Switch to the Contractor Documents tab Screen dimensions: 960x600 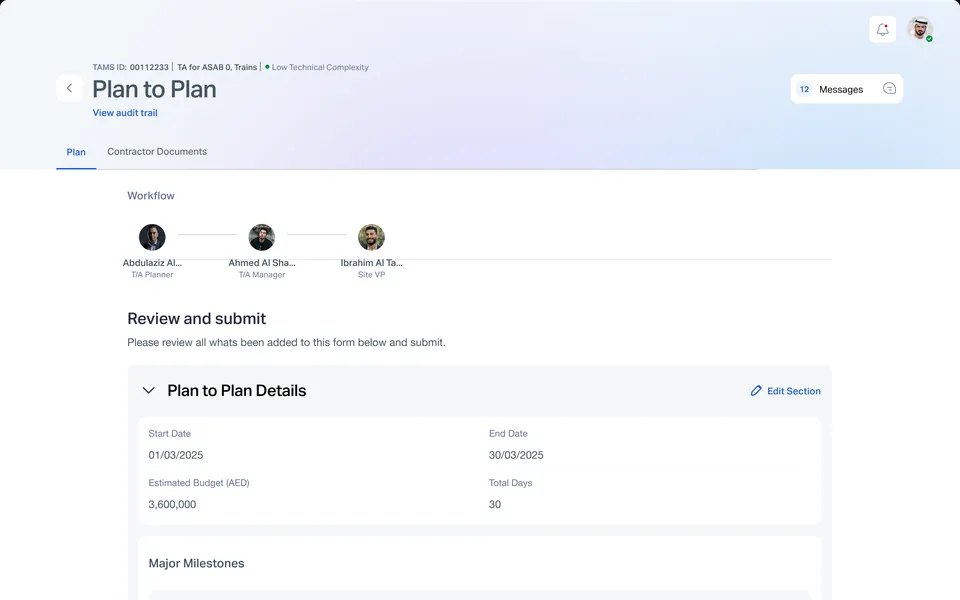157,151
